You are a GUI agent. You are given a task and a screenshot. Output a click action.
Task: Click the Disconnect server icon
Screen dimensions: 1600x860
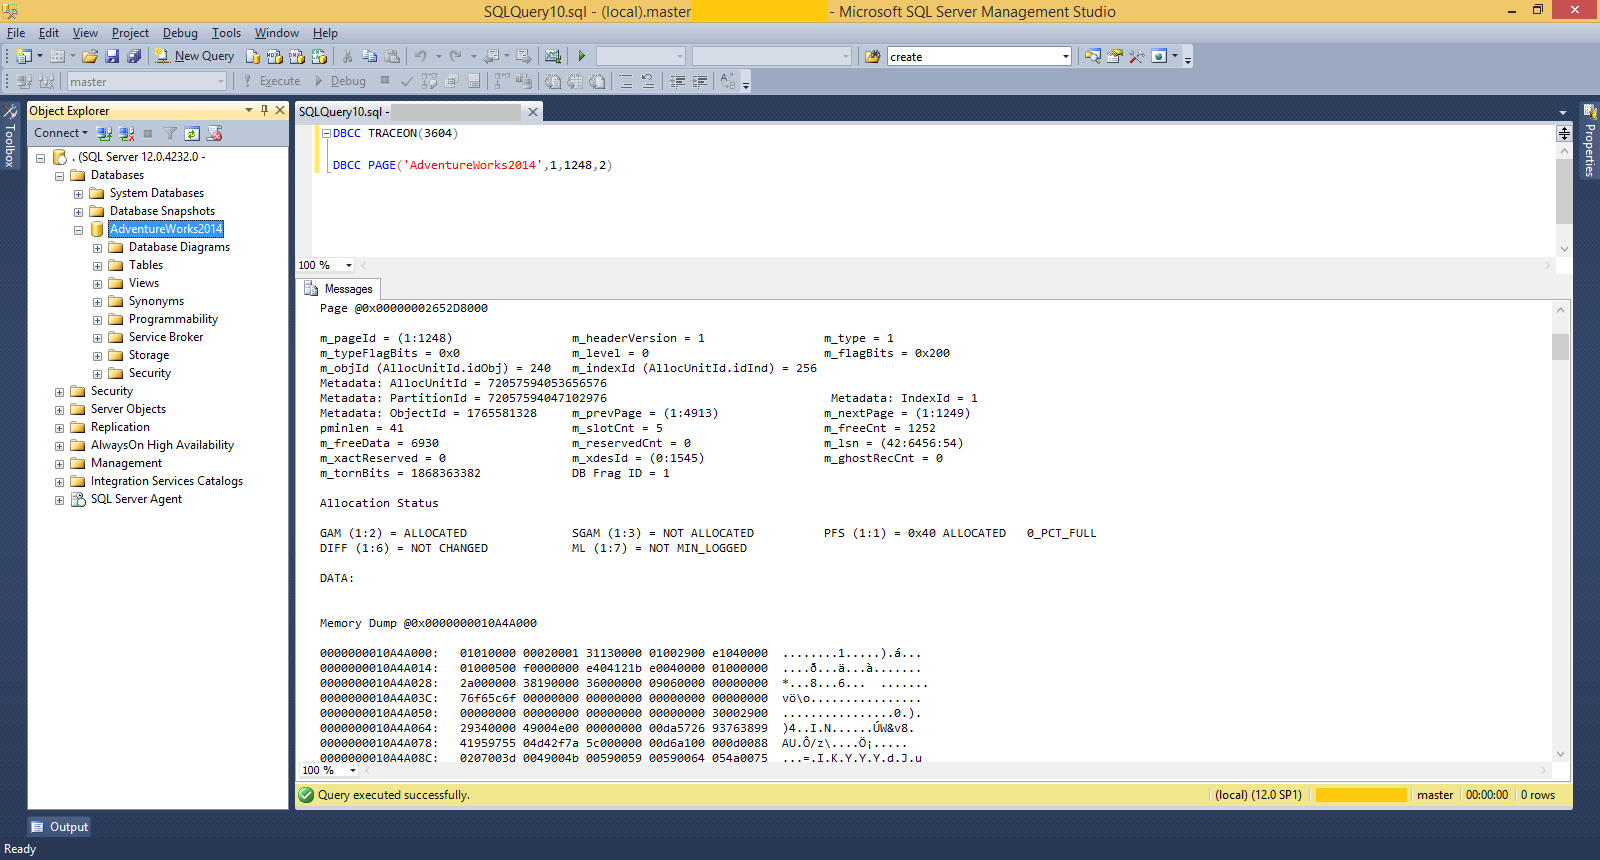[126, 133]
